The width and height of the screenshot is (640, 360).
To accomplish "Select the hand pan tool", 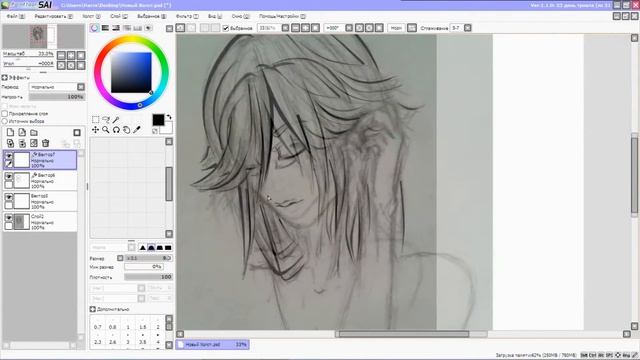I will click(127, 130).
